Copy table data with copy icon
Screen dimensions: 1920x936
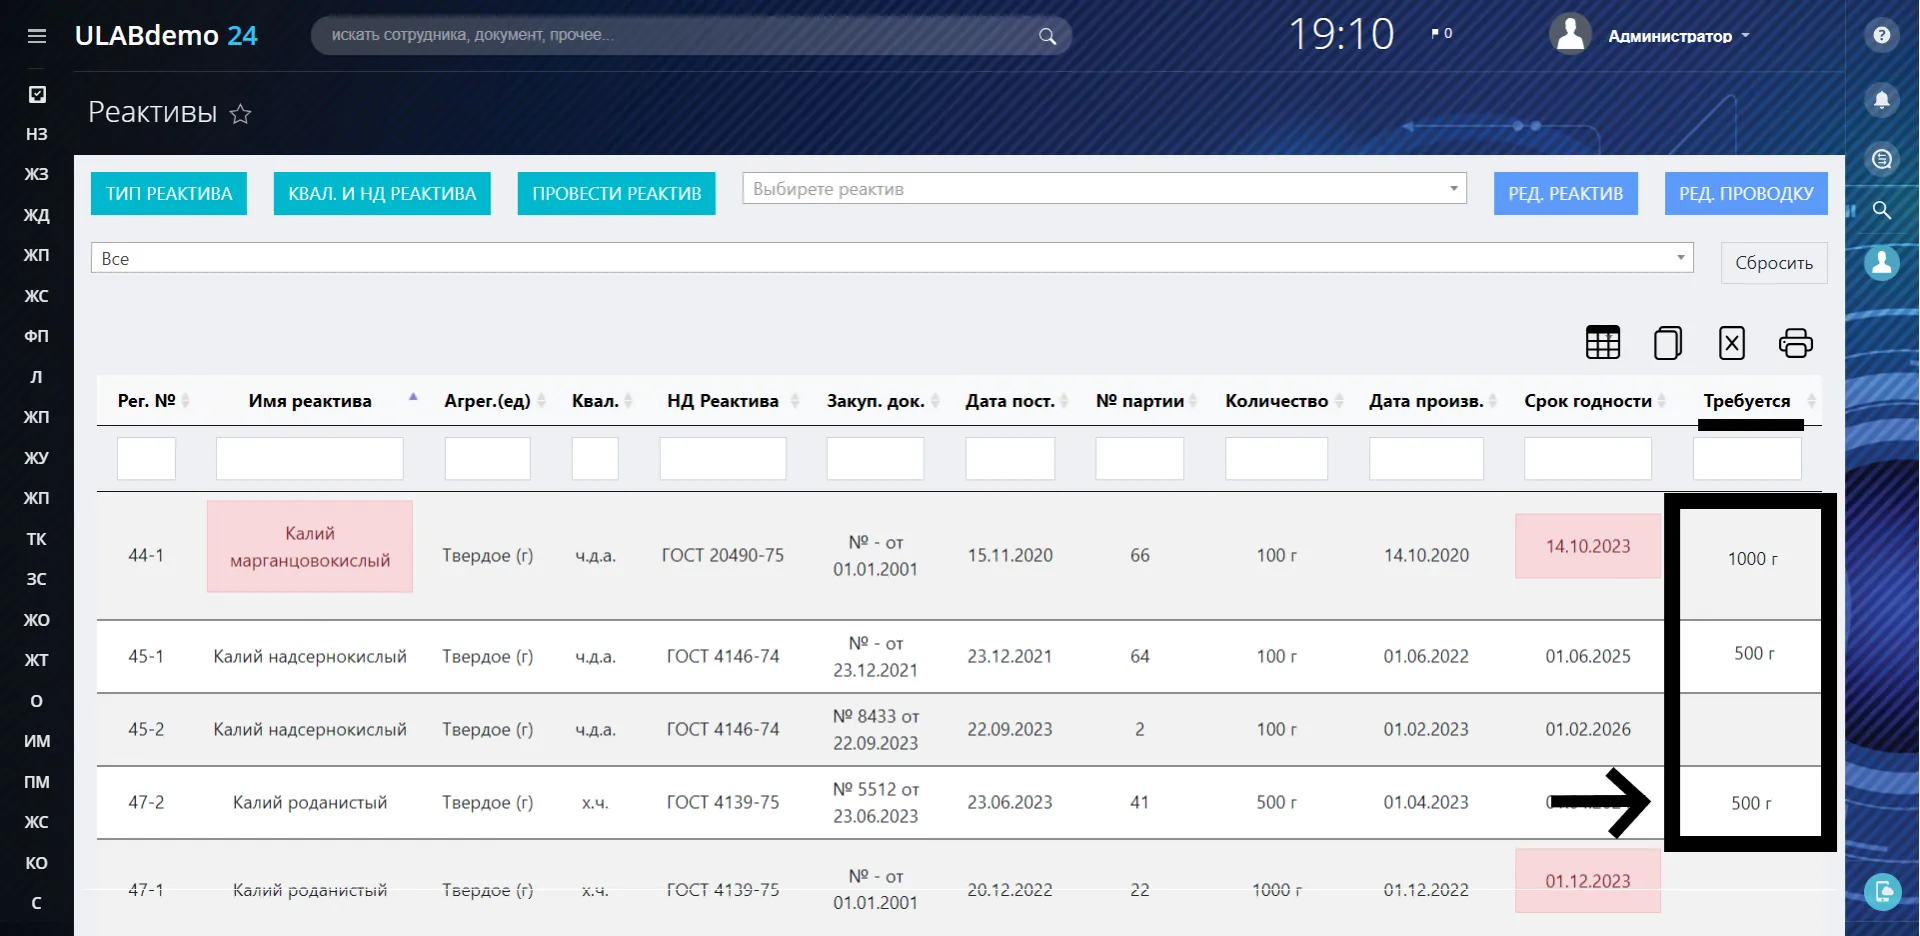(1668, 343)
